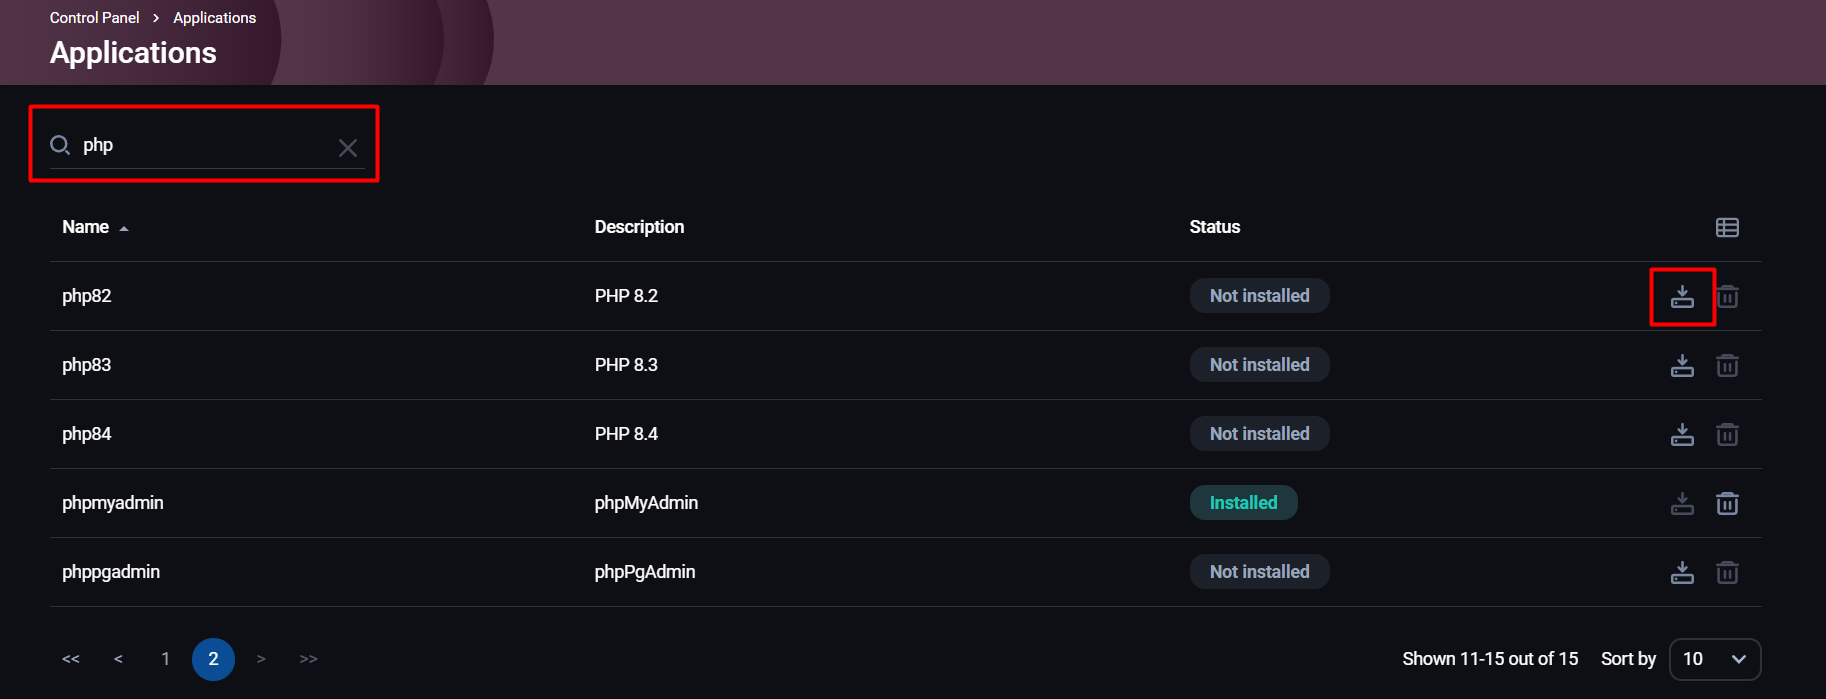Click the php search input field

tap(207, 145)
